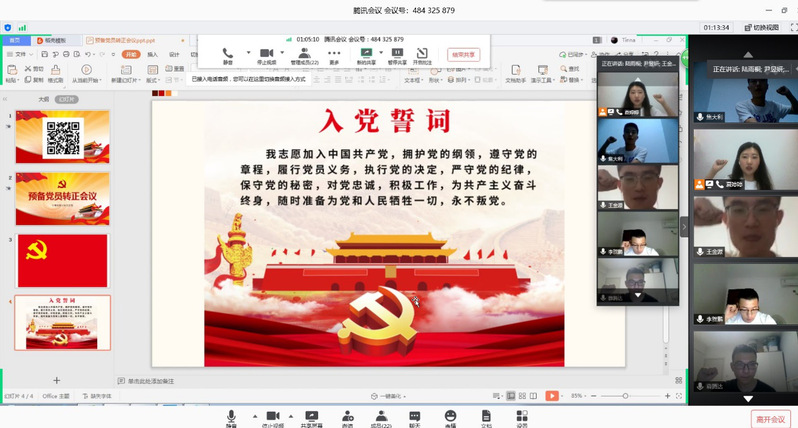Switch slide panel to Outline (大纲) view
The width and height of the screenshot is (798, 428).
(x=44, y=99)
